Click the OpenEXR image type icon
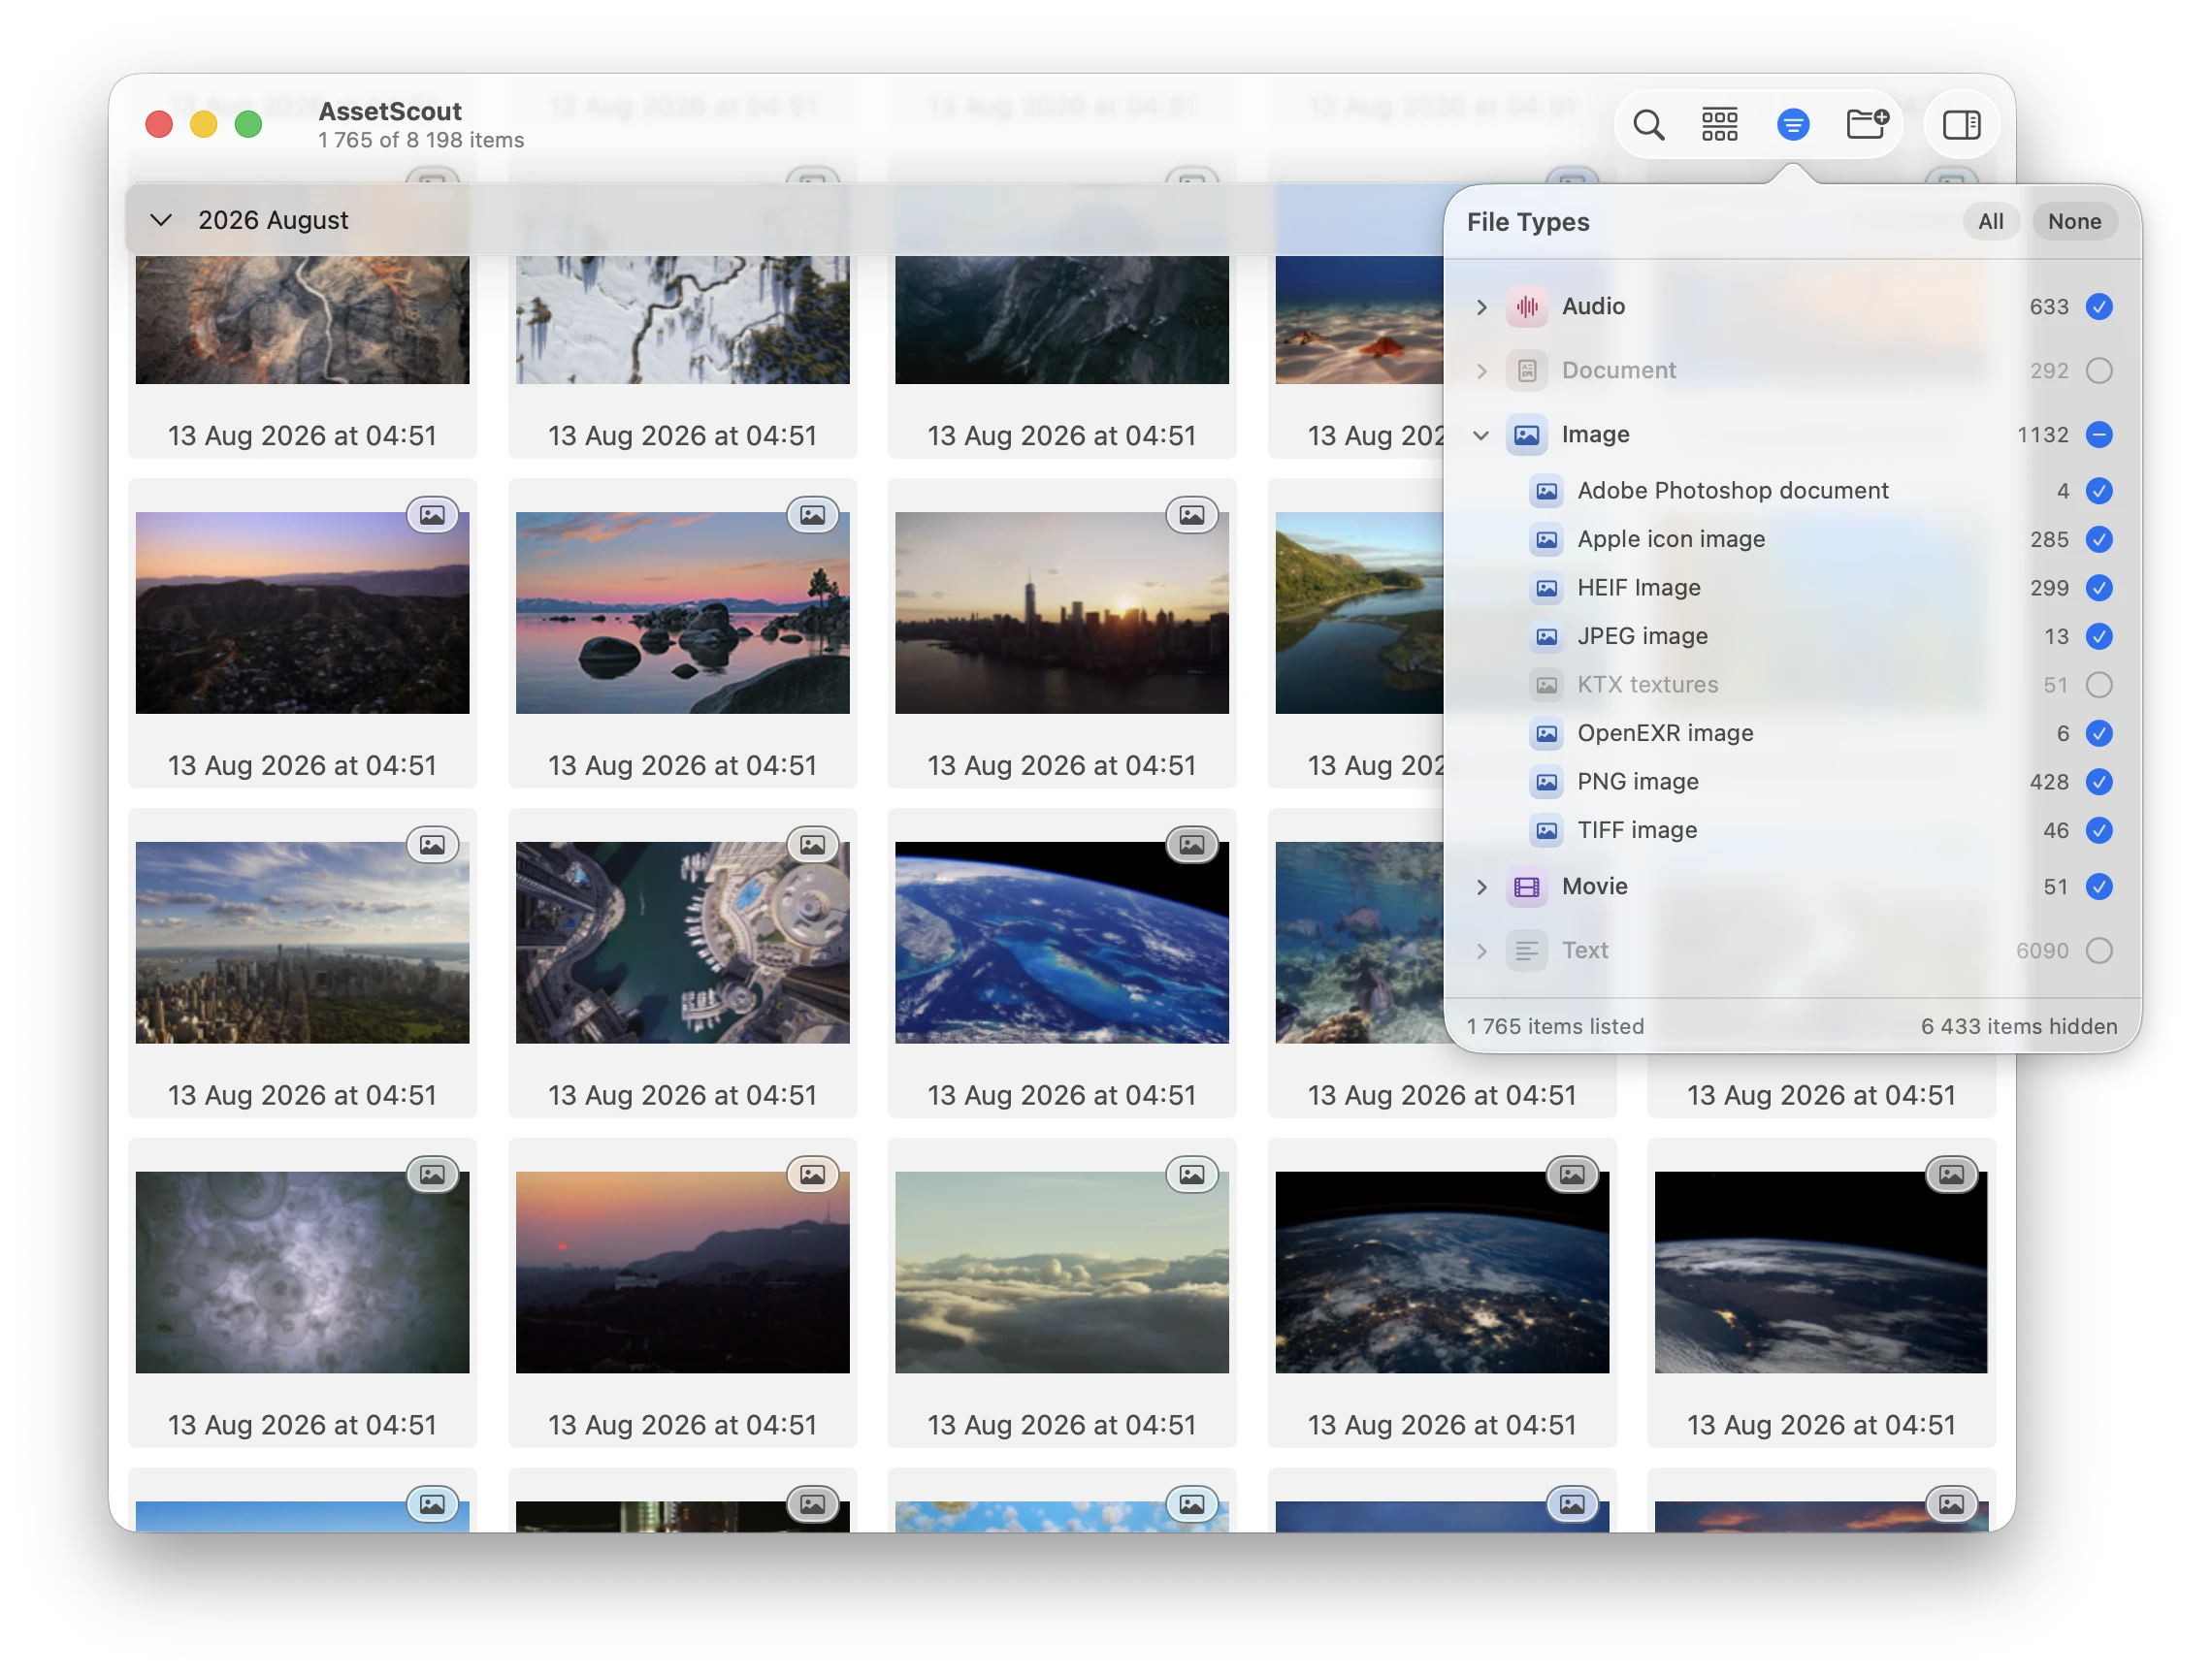The width and height of the screenshot is (2212, 1676). click(x=1547, y=734)
